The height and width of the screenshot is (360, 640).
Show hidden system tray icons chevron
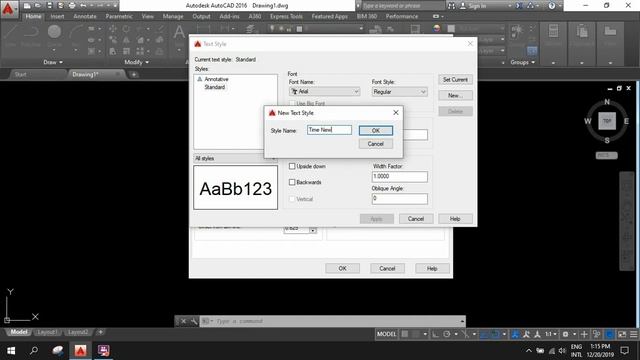(529, 351)
